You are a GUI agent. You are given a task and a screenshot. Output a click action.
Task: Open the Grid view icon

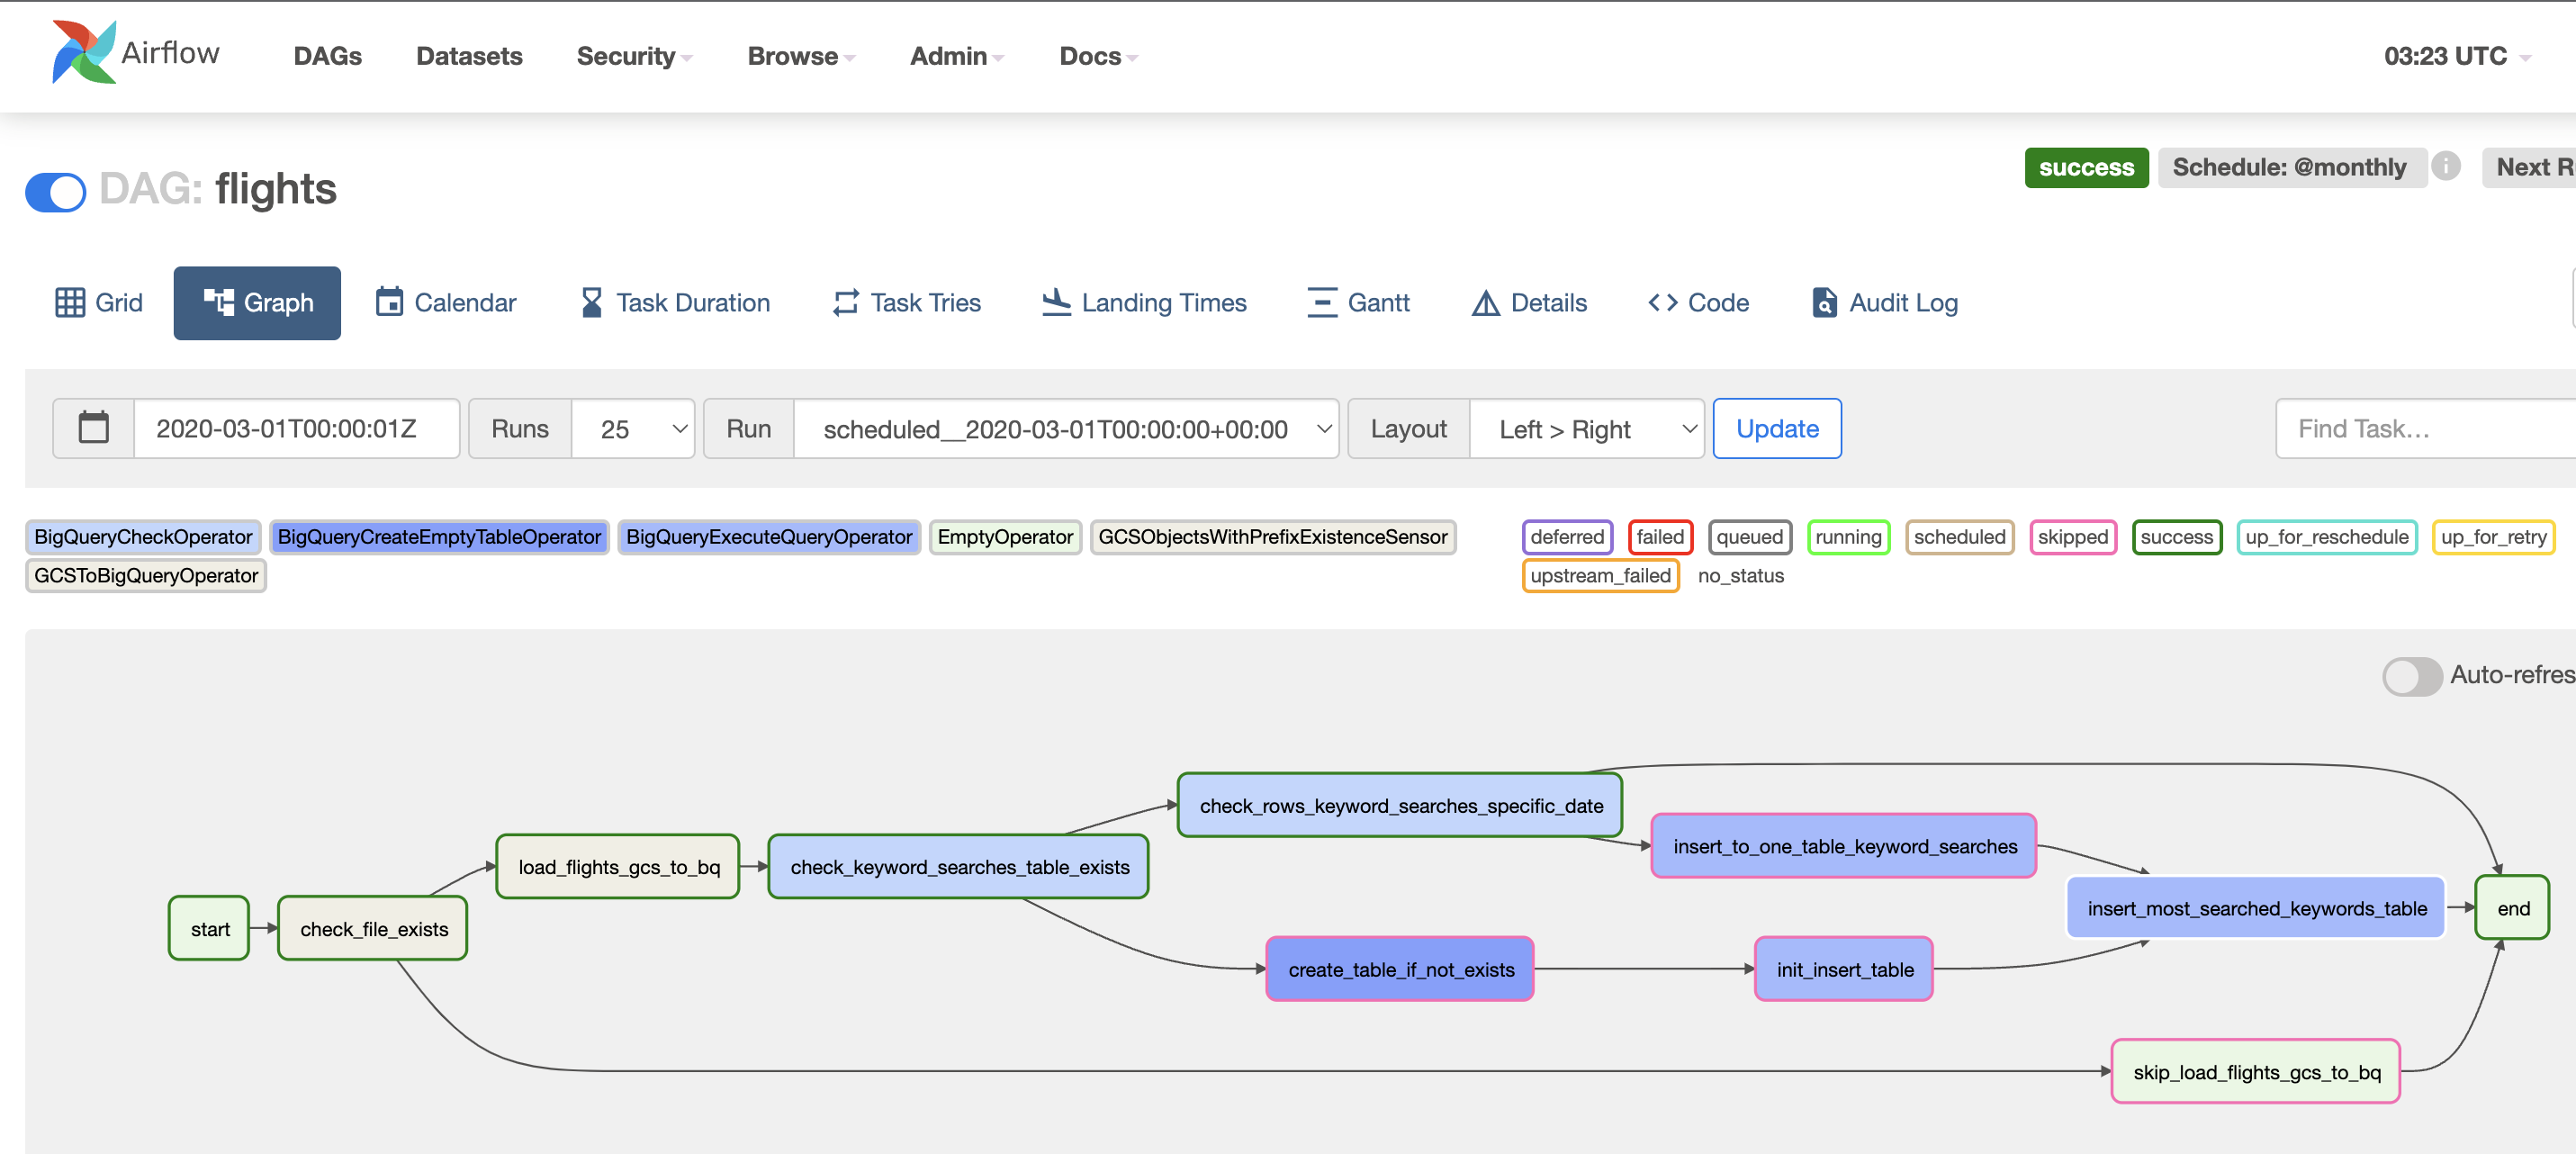point(70,303)
